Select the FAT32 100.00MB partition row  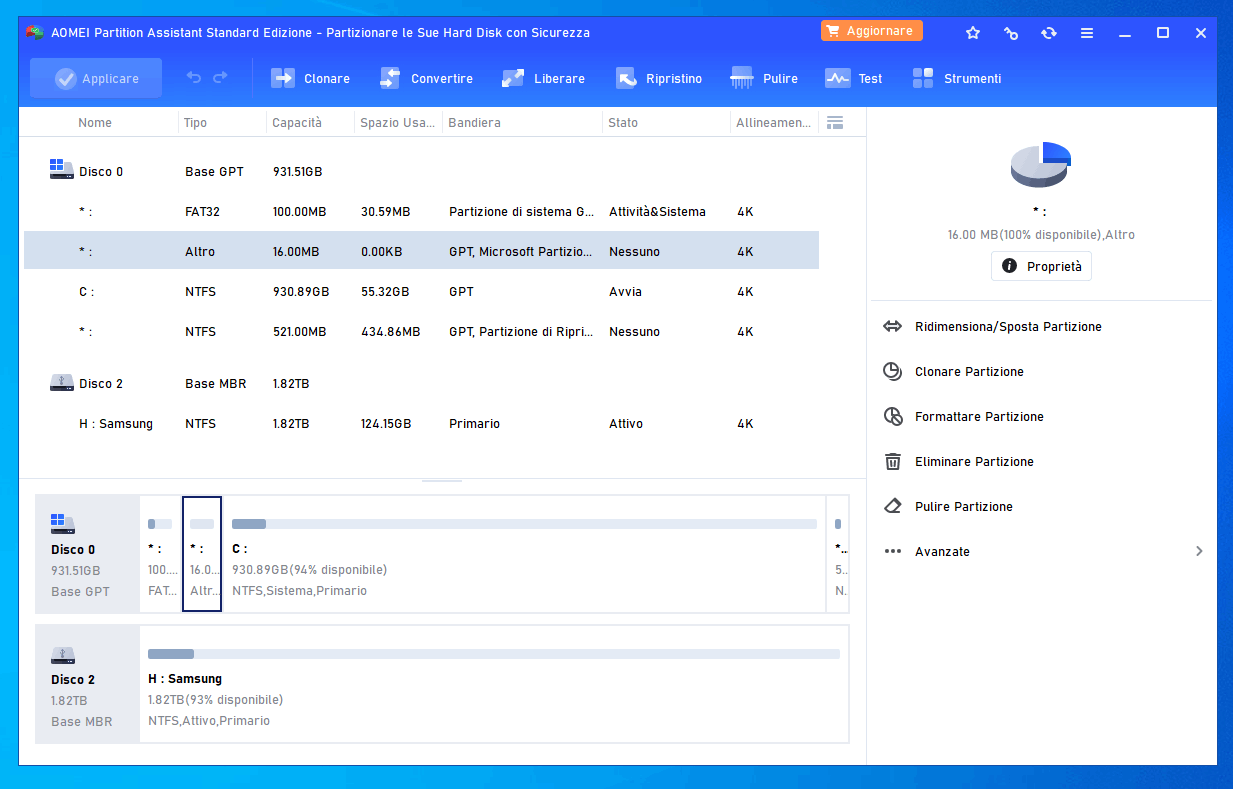[x=421, y=211]
